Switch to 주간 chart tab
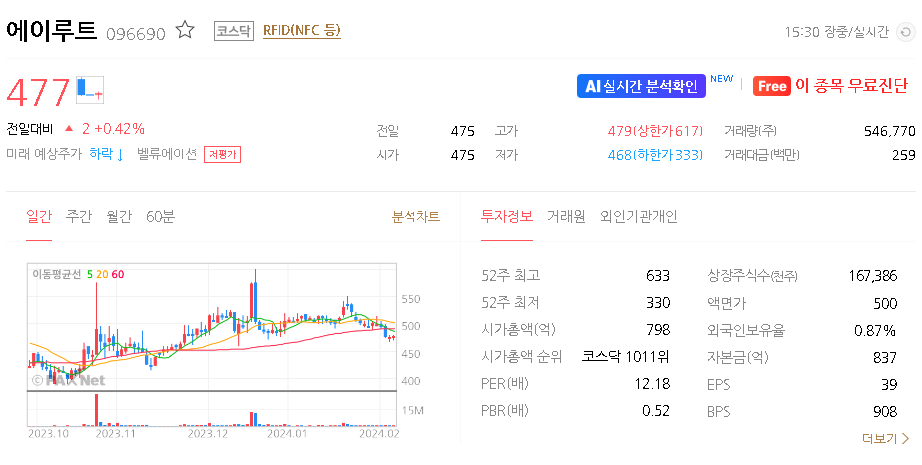Screen dimensions: 922x465 [x=79, y=216]
